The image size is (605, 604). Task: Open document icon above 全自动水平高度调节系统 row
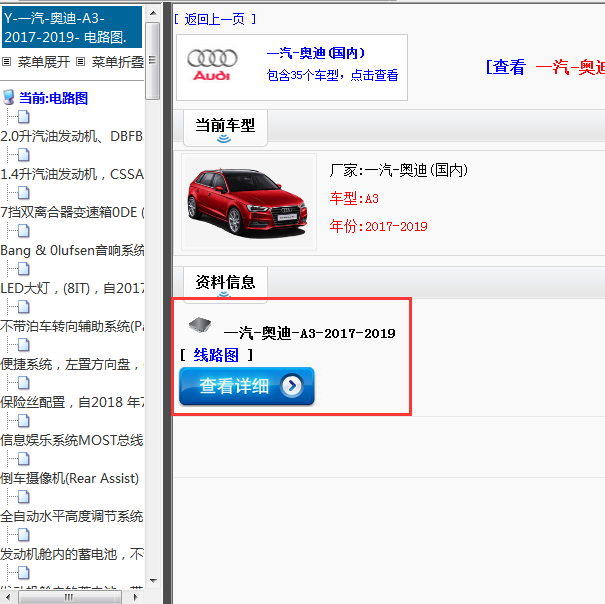[x=24, y=497]
